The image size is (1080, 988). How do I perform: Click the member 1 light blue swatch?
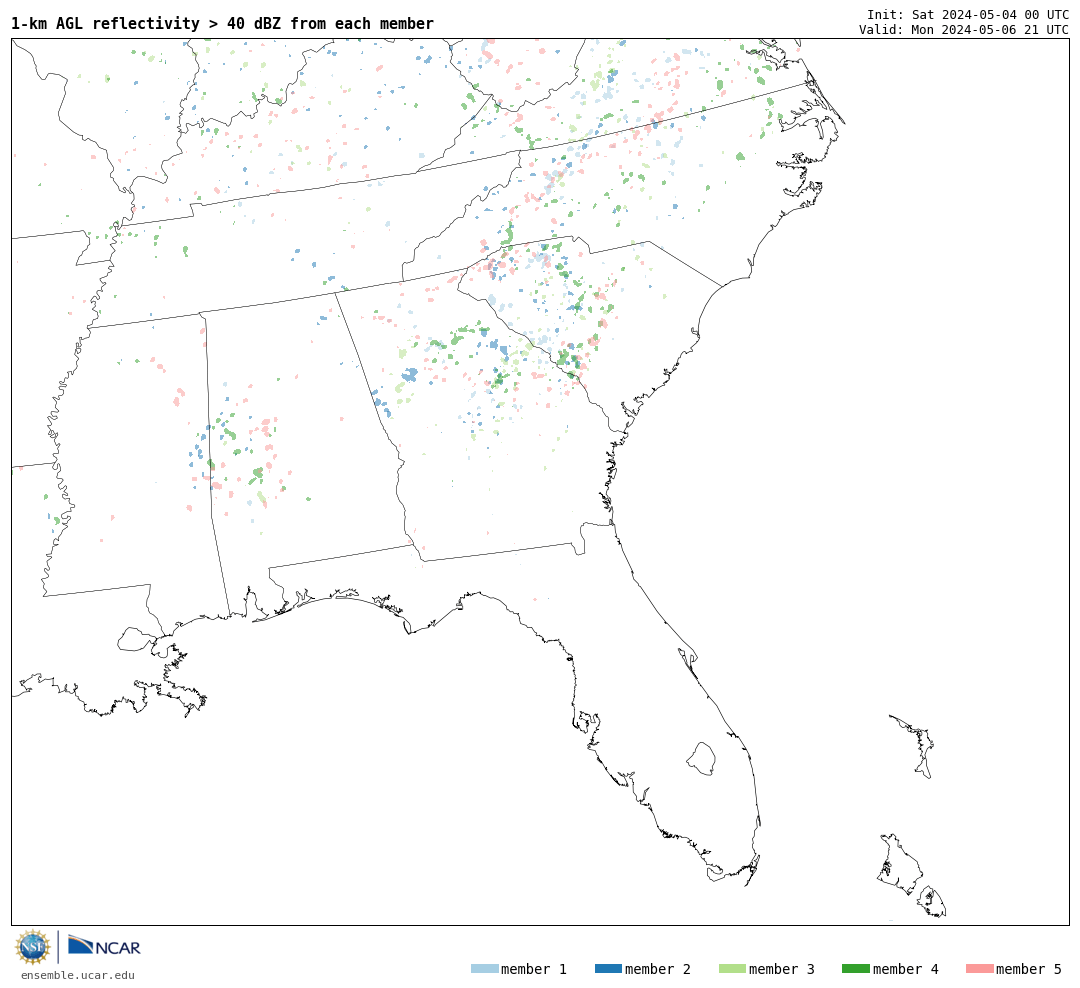point(484,969)
